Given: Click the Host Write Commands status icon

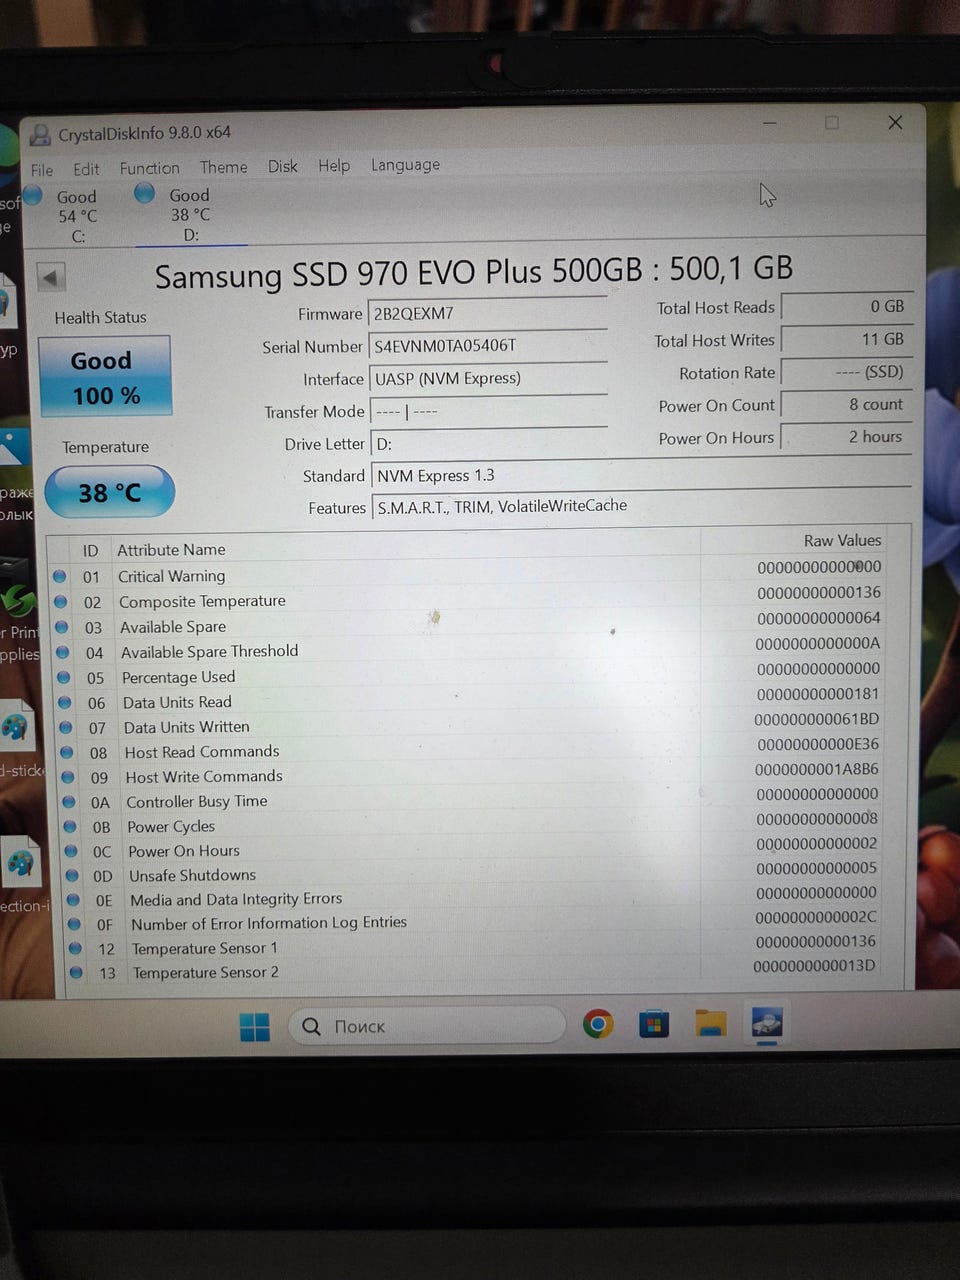Looking at the screenshot, I should [67, 777].
